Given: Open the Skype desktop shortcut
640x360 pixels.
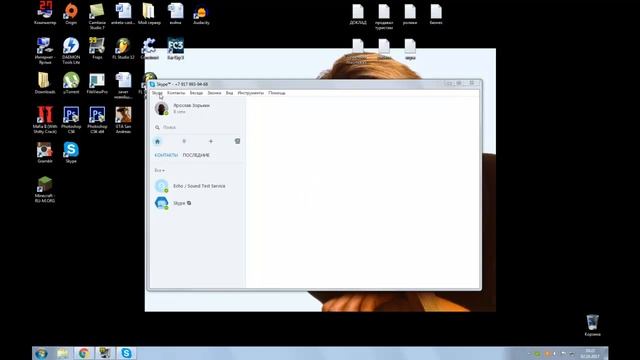Looking at the screenshot, I should tap(71, 152).
